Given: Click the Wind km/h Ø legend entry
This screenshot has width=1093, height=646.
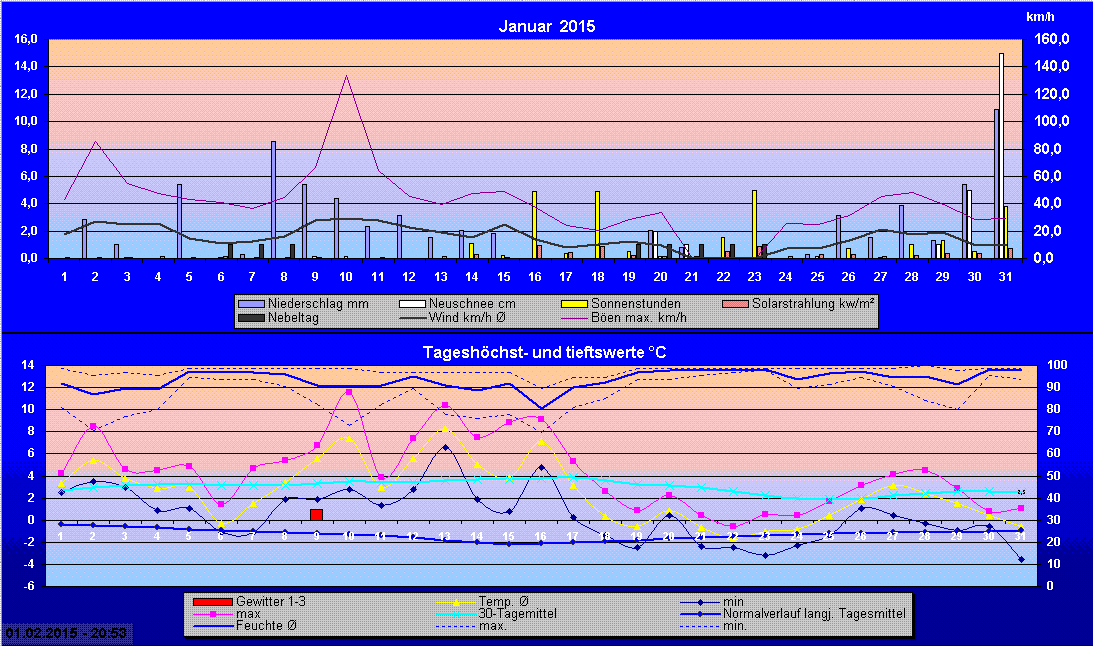Looking at the screenshot, I should point(461,318).
